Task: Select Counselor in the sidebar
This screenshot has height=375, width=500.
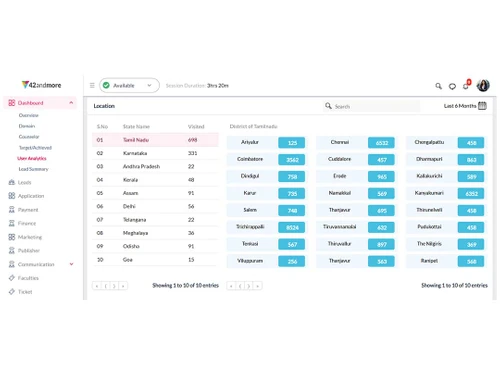Action: [29, 137]
